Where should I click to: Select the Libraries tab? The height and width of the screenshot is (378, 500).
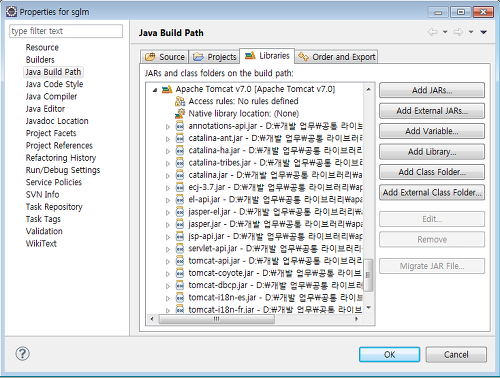click(x=267, y=56)
